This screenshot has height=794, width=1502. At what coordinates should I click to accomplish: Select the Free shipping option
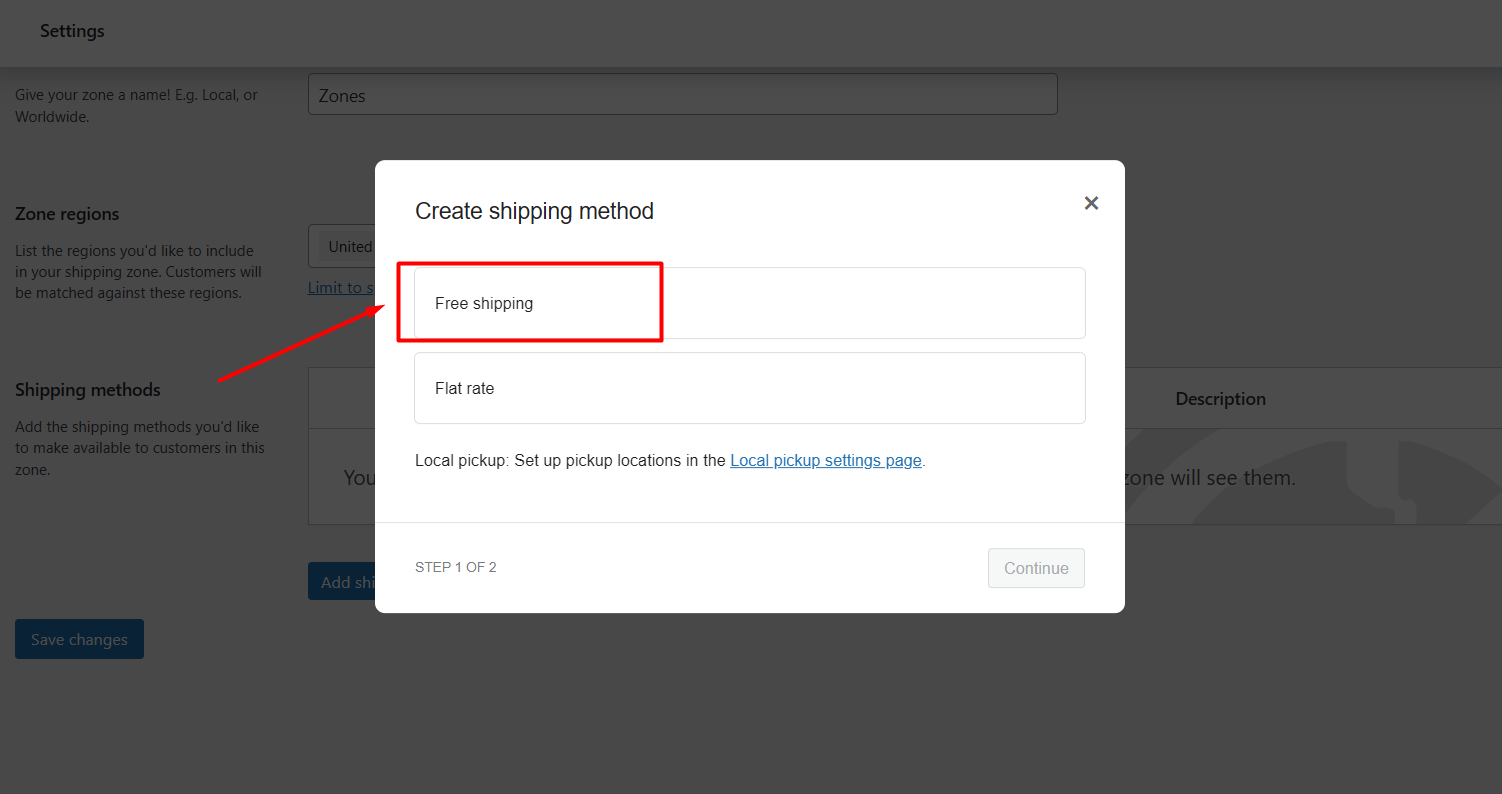pyautogui.click(x=749, y=303)
